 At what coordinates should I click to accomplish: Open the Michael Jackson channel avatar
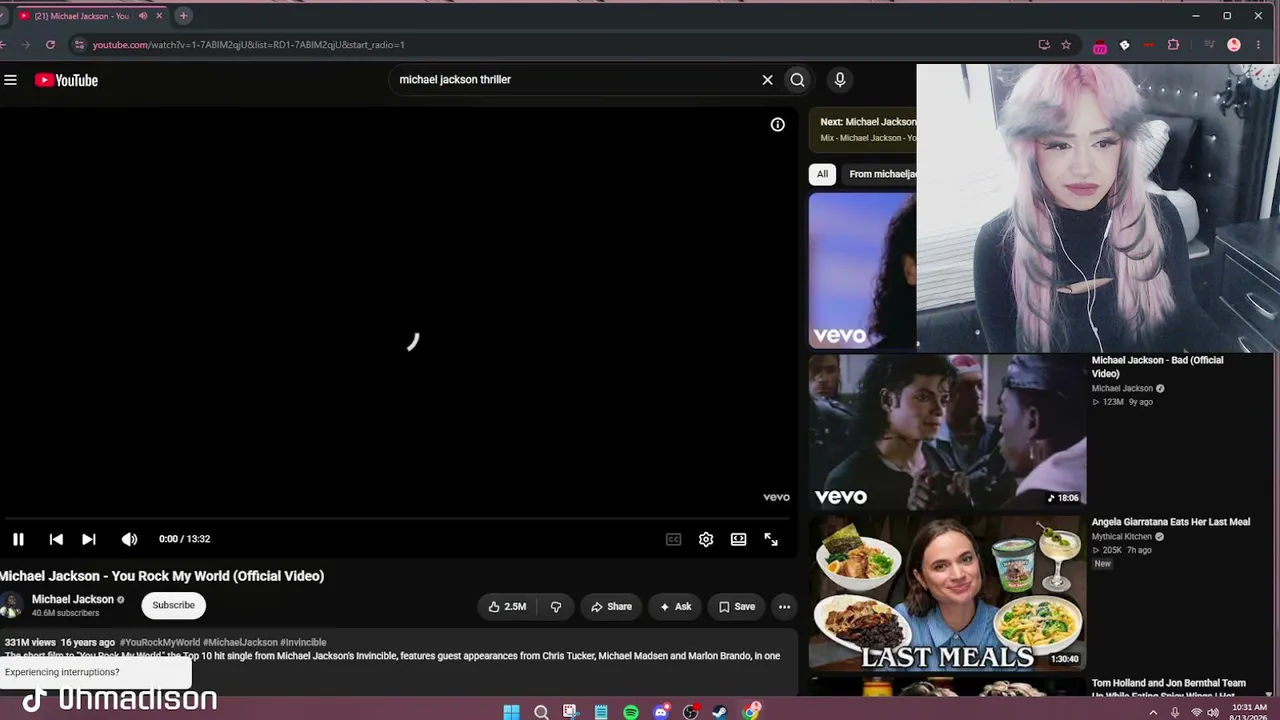[11, 605]
